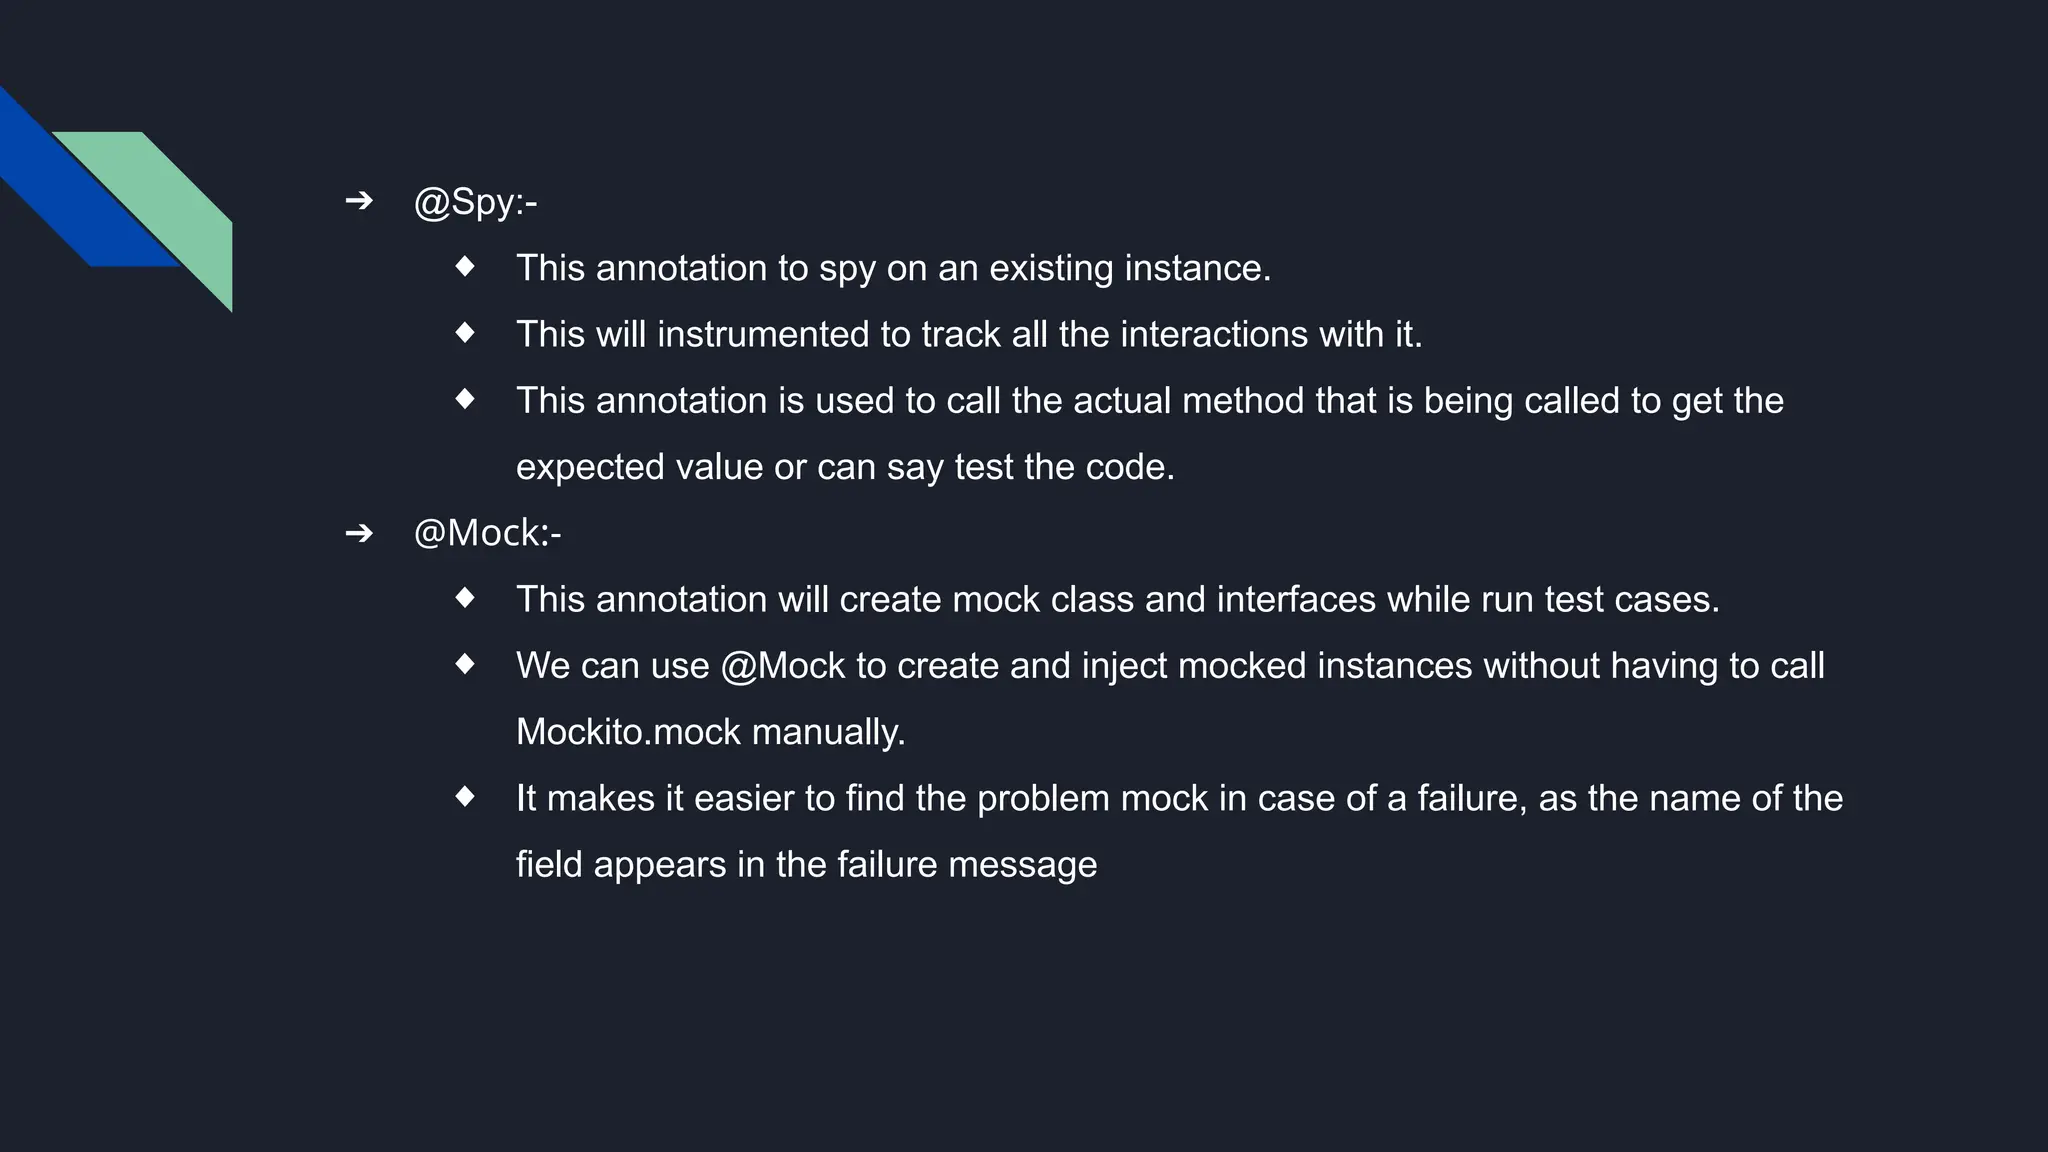The height and width of the screenshot is (1152, 2048).
Task: Click line 'It makes it easier to find the problem mock'
Action: point(1180,799)
